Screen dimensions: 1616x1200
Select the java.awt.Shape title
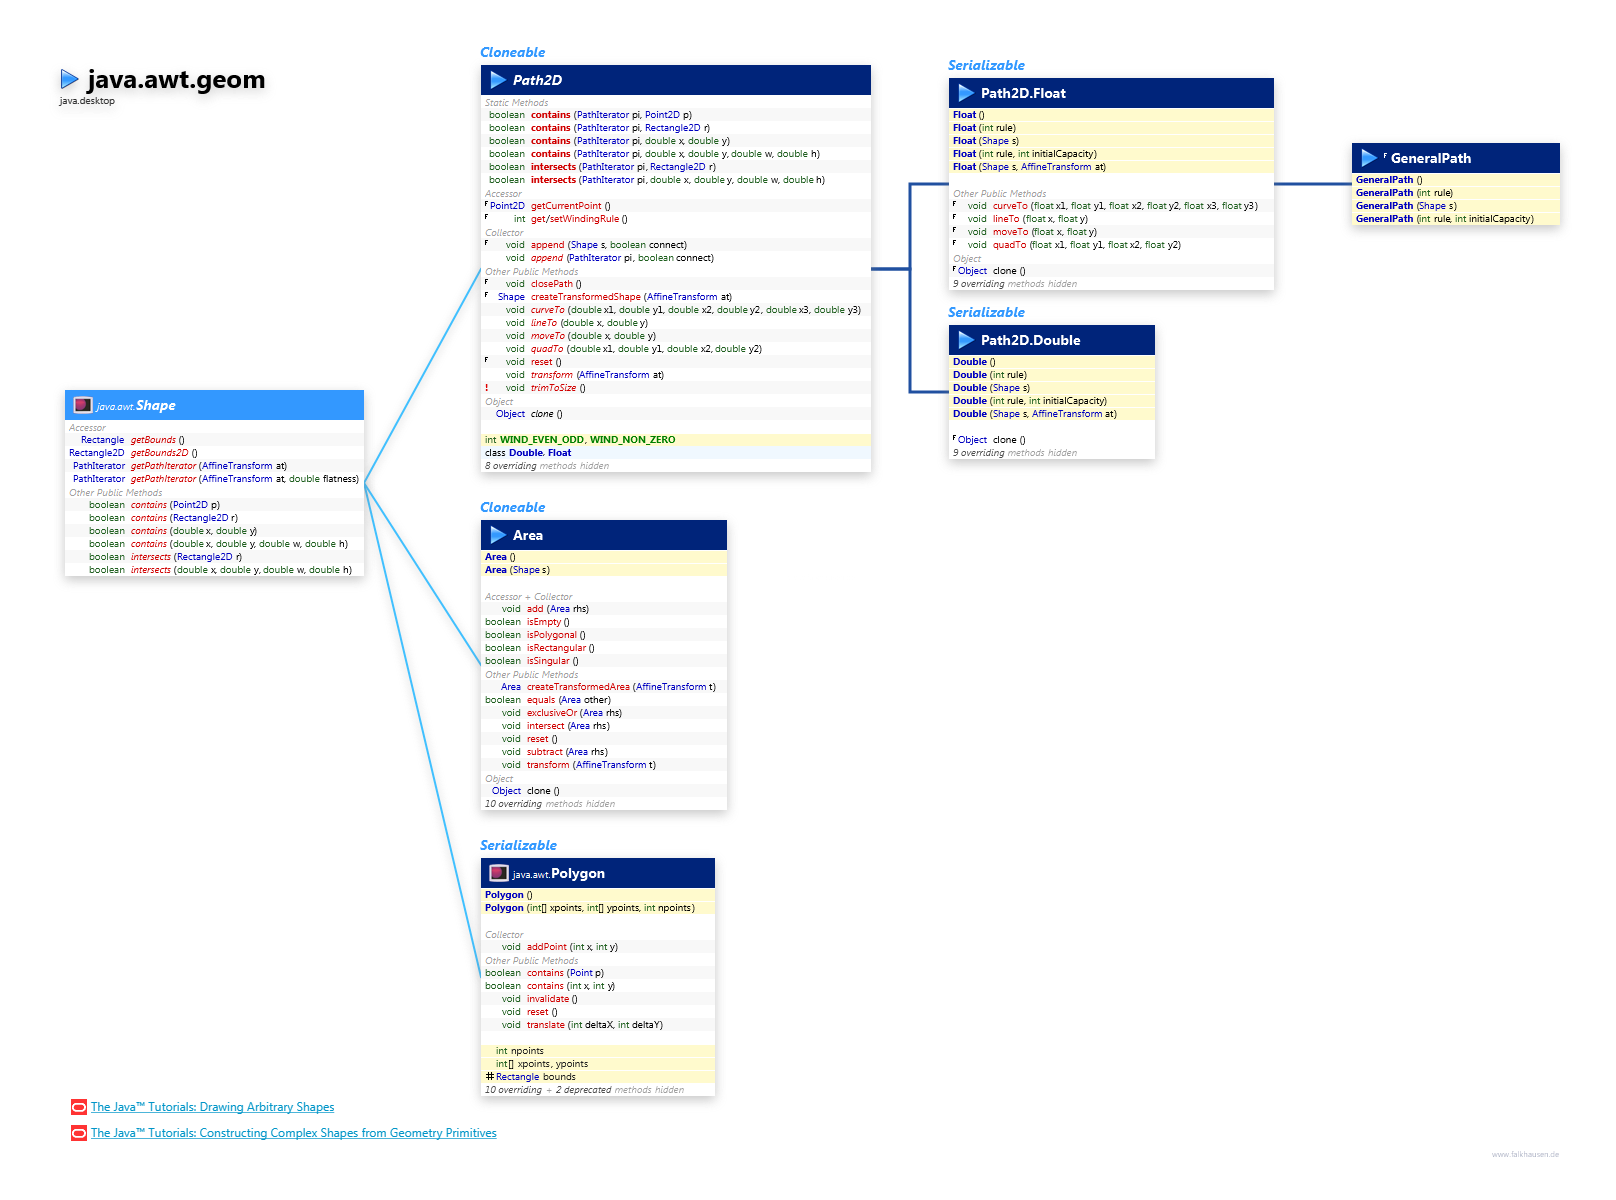136,405
